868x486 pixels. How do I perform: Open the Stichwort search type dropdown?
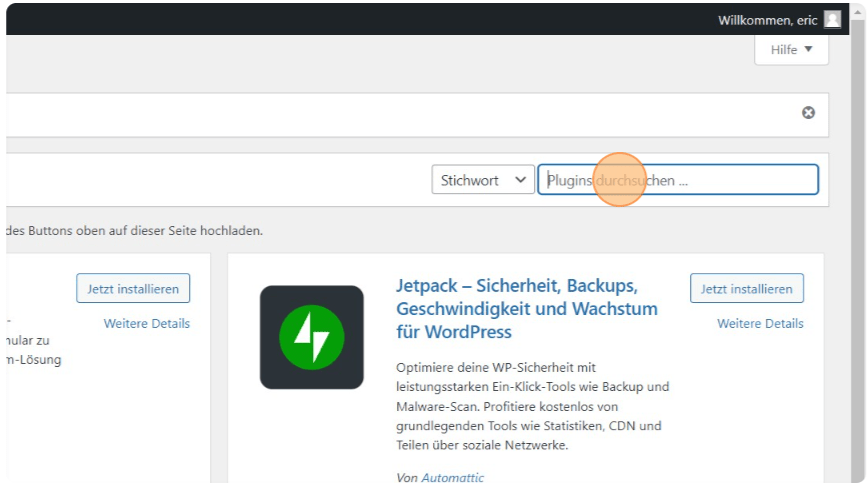[483, 180]
